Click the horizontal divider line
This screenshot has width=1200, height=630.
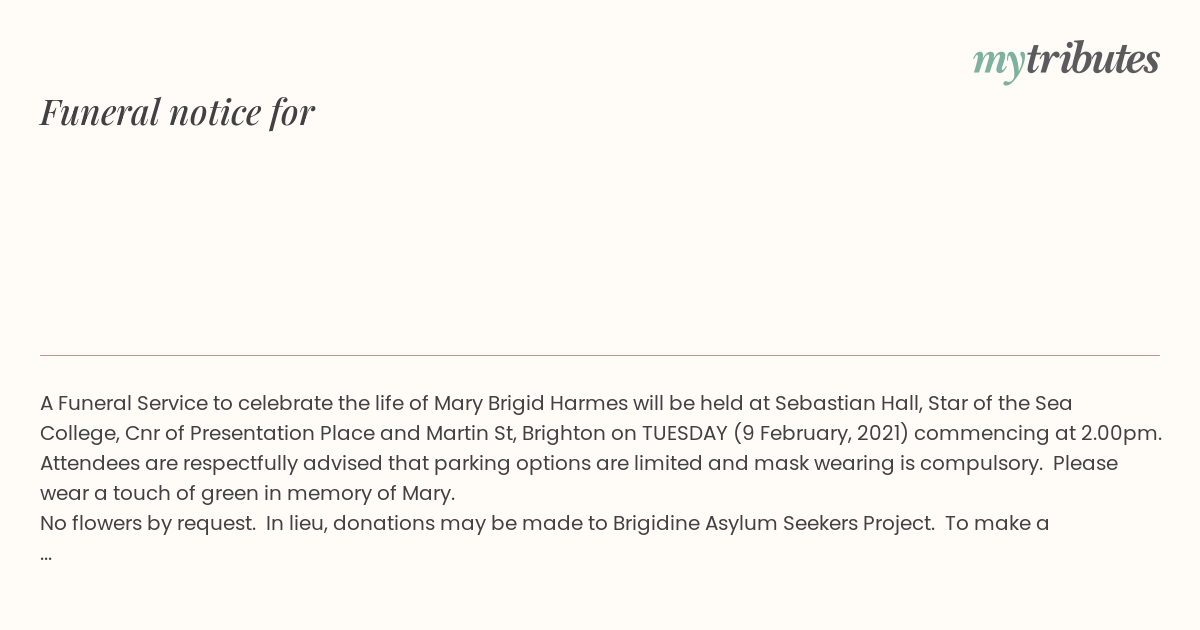pos(600,355)
